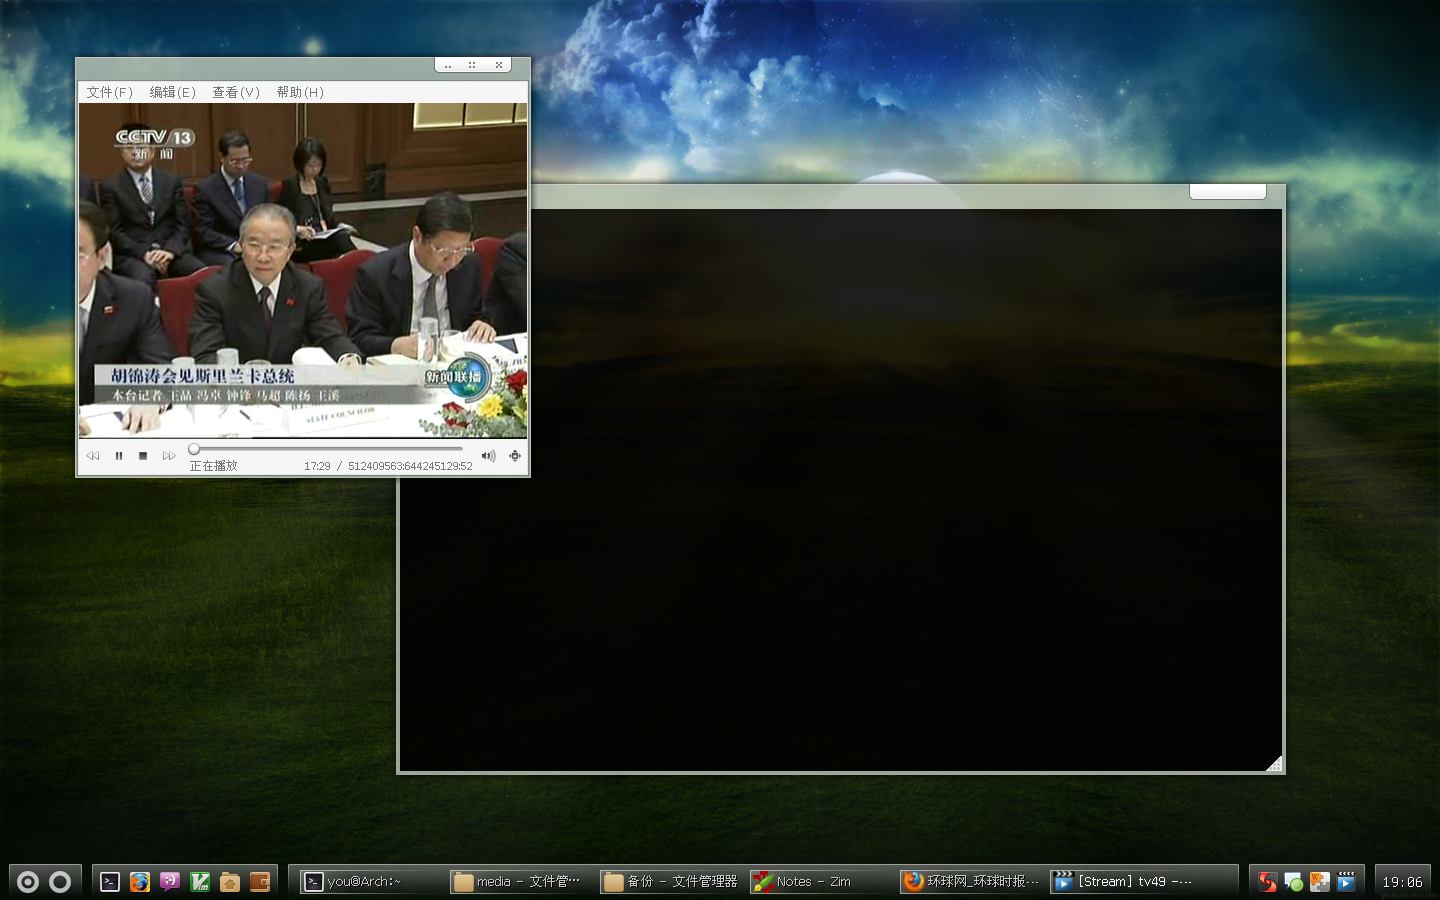Viewport: 1440px width, 900px height.
Task: Click the fast-forward button in the player
Action: 169,456
